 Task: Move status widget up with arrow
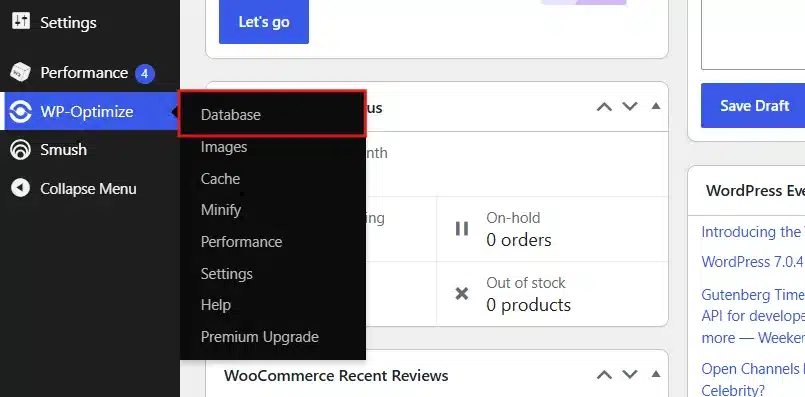(604, 106)
